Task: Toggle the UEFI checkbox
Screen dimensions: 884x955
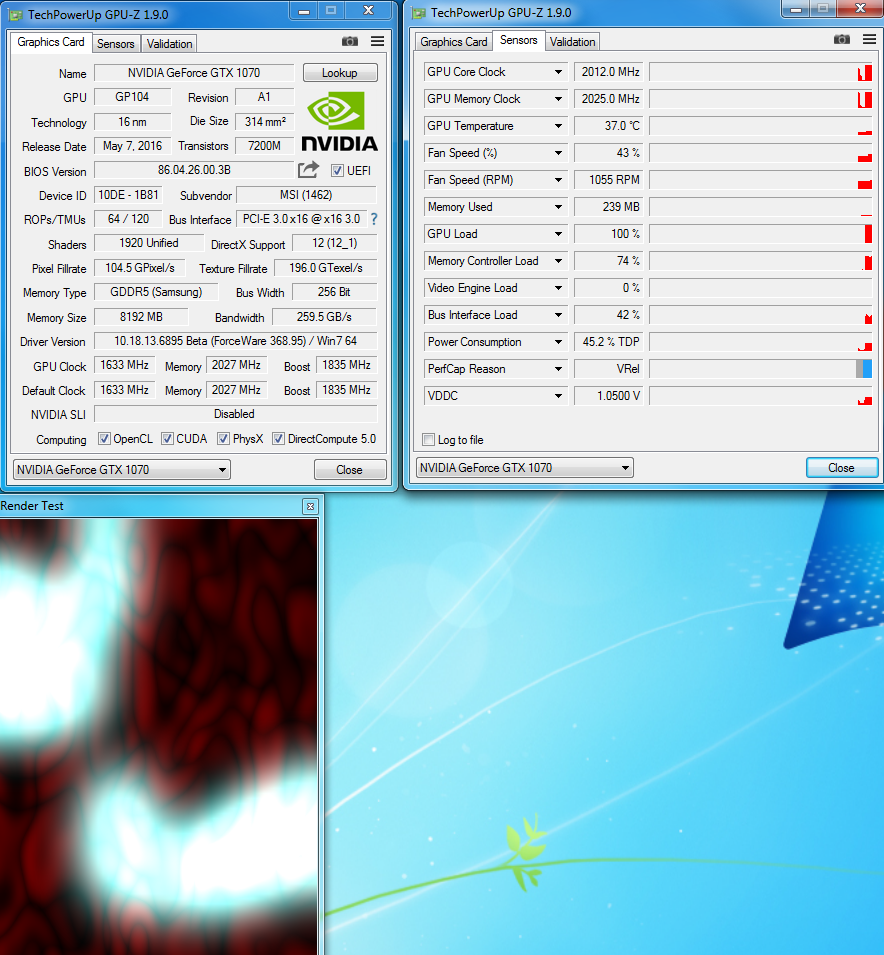Action: tap(338, 171)
